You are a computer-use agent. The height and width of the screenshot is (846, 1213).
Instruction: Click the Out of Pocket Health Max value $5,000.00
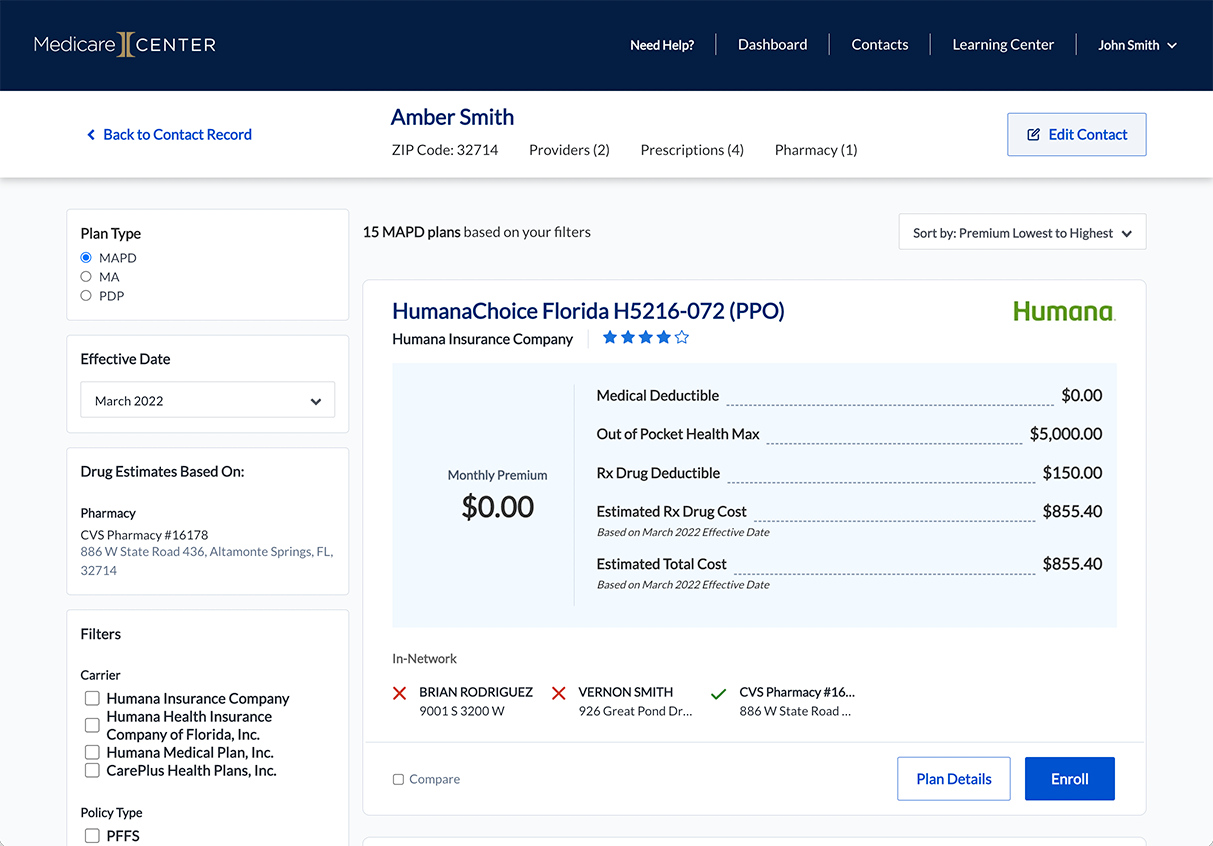click(1066, 434)
